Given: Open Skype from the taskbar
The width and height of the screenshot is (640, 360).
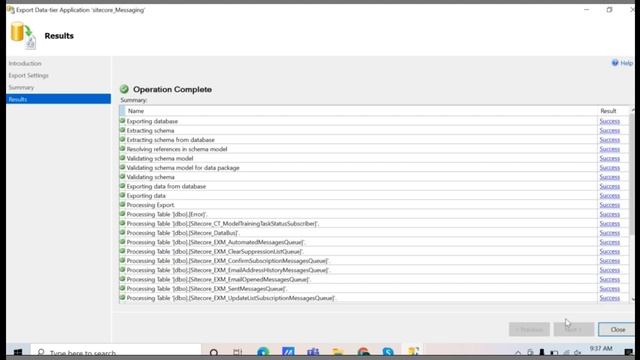Looking at the screenshot, I should tap(388, 352).
